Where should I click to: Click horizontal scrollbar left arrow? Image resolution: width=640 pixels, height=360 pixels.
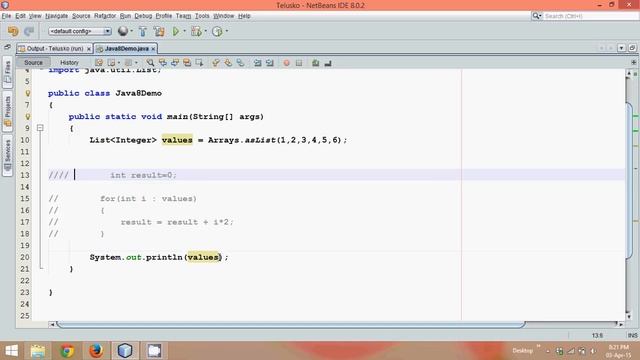(52, 324)
